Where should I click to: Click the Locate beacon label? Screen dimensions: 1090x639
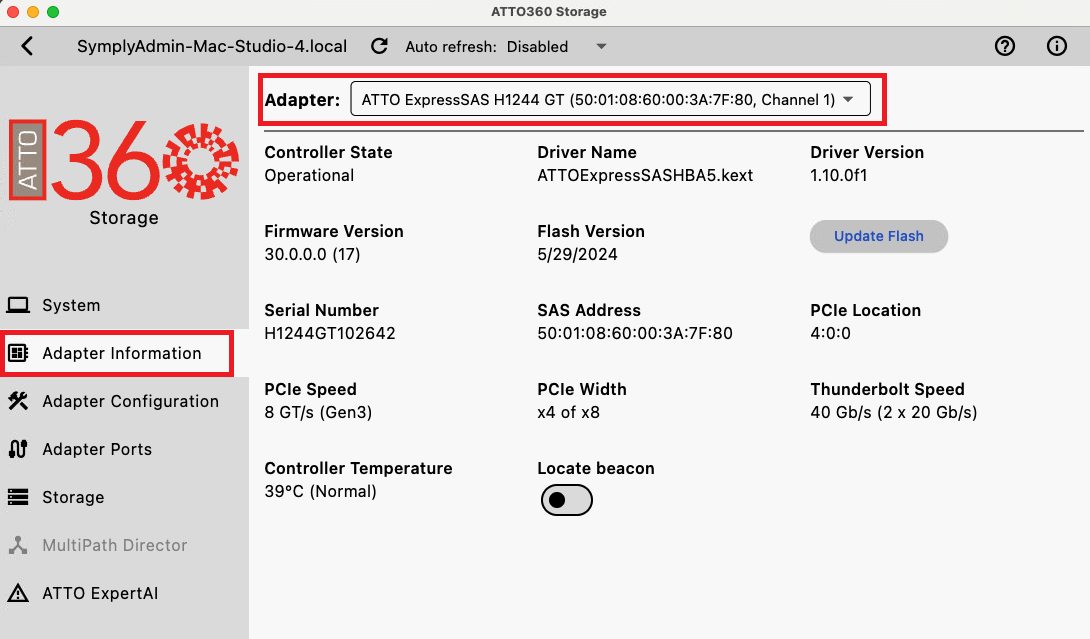[596, 468]
